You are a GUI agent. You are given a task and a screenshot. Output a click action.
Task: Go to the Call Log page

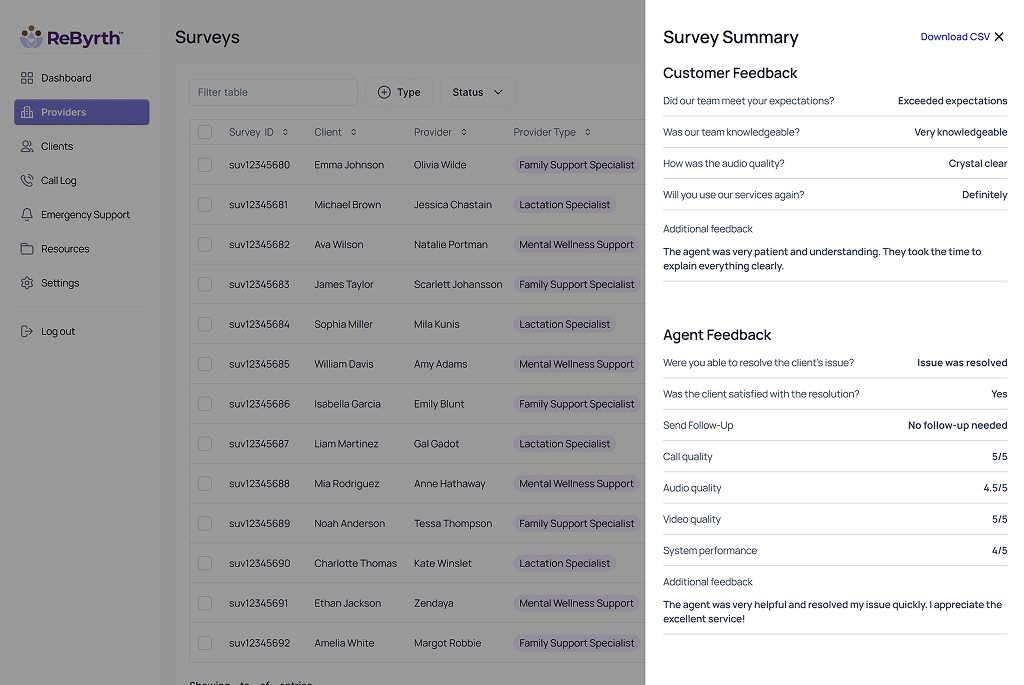click(x=58, y=181)
